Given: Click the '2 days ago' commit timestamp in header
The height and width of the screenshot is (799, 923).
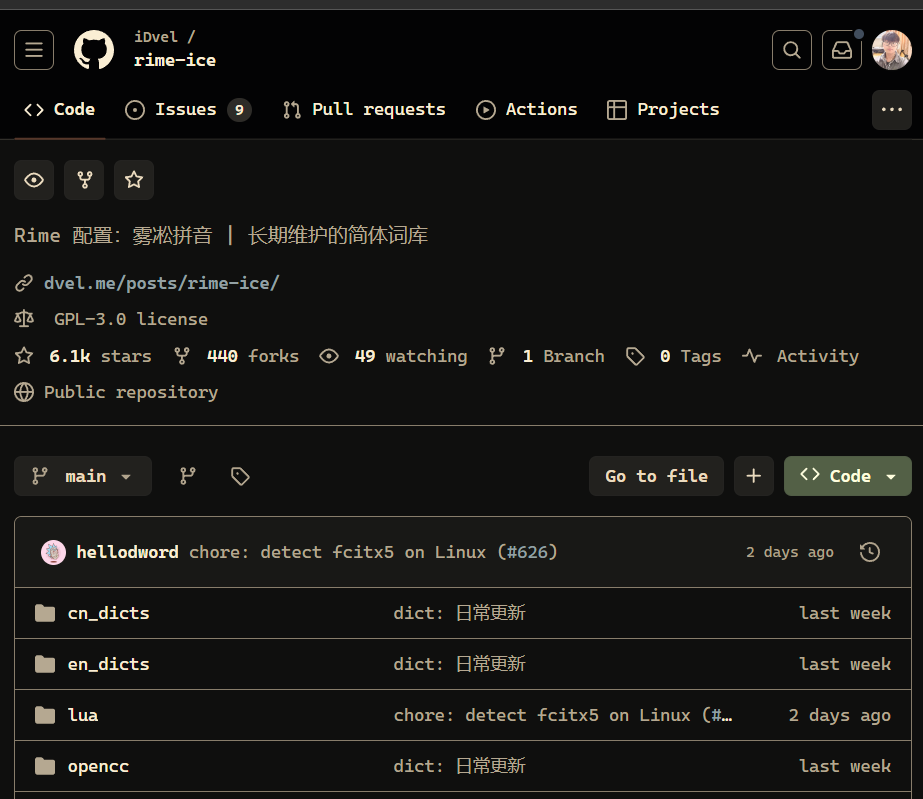Looking at the screenshot, I should click(x=790, y=552).
